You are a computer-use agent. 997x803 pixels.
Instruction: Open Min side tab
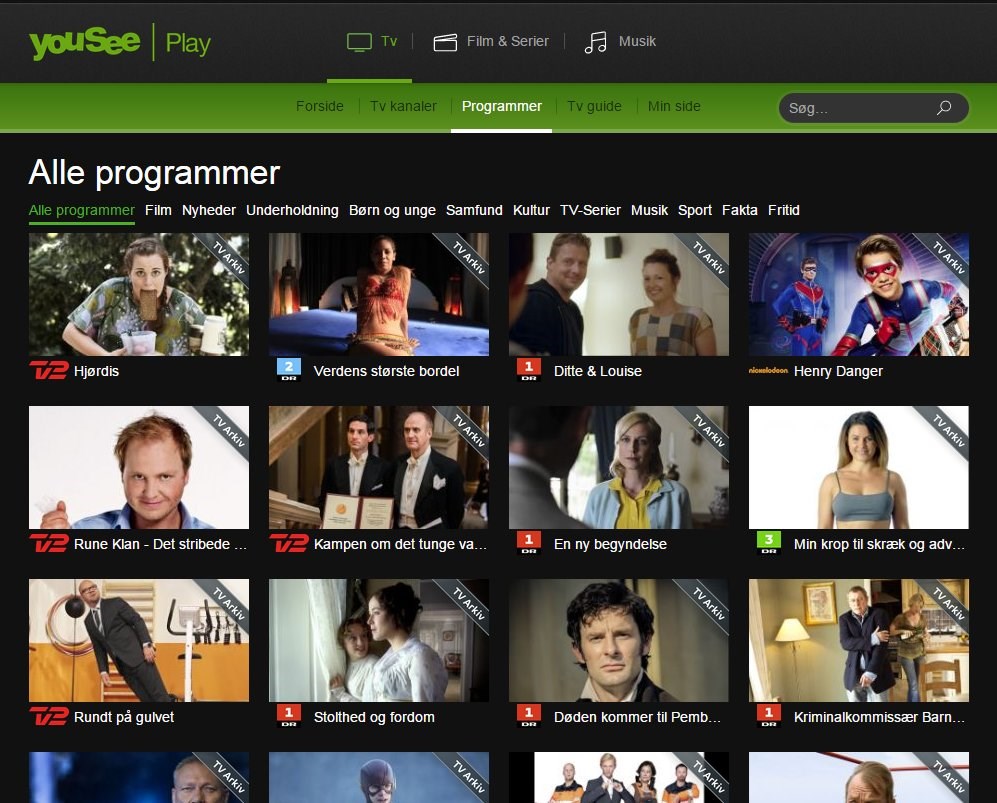pos(674,106)
